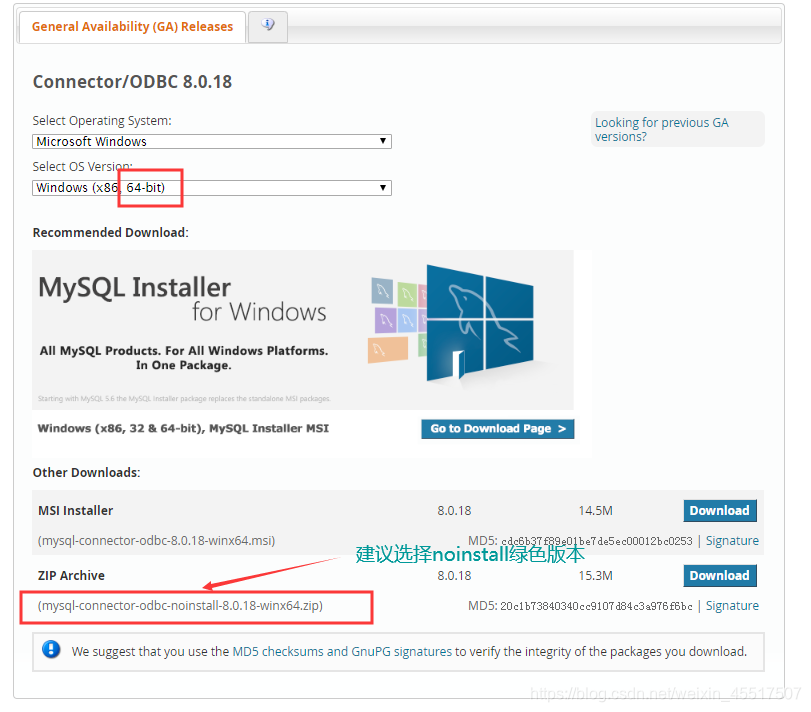Follow Looking for previous GA versions link
The image size is (811, 712).
point(662,130)
